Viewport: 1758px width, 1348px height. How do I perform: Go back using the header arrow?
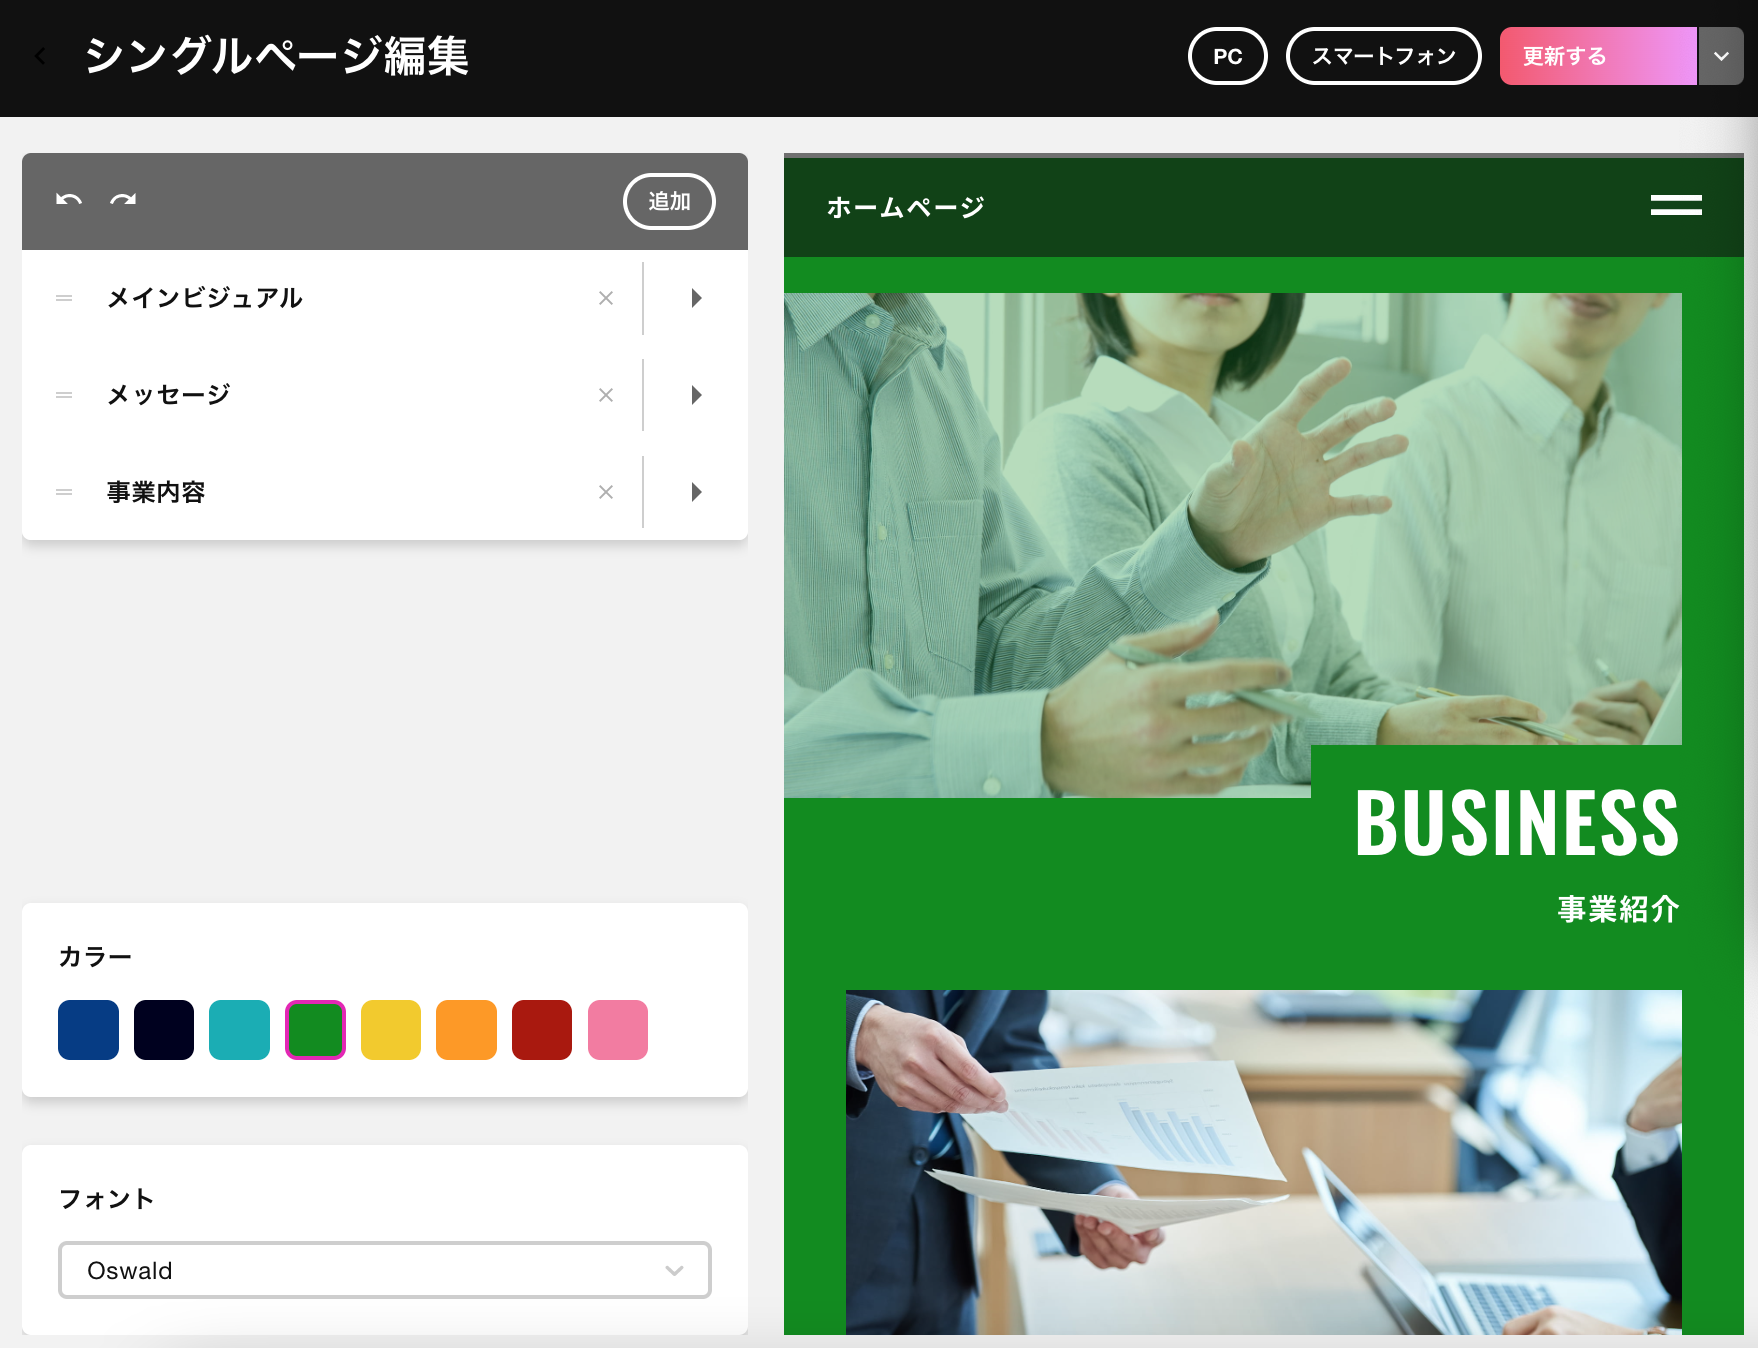tap(40, 57)
